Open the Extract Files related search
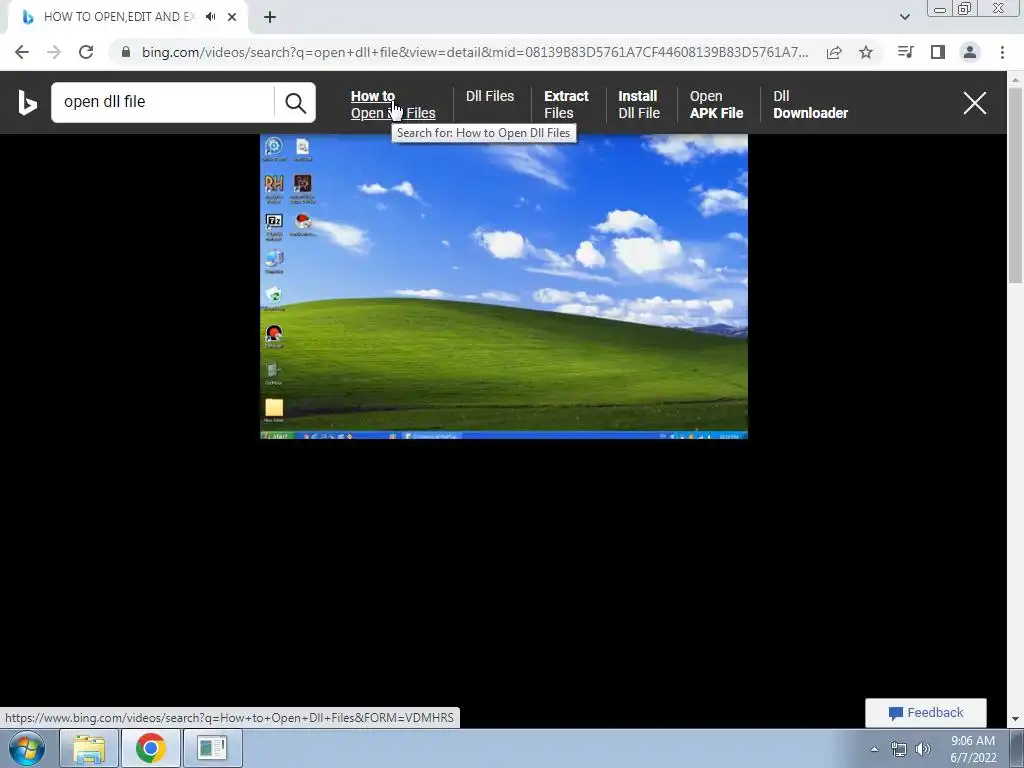Screen dimensions: 1024x768 pyautogui.click(x=566, y=104)
